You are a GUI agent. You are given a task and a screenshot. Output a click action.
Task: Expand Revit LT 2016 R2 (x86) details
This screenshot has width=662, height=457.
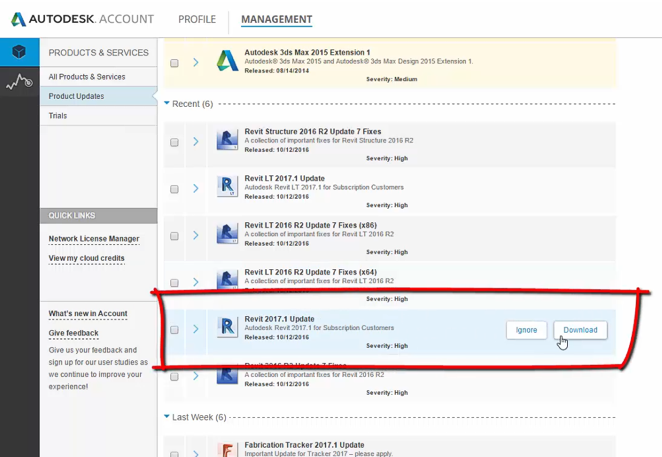click(196, 235)
